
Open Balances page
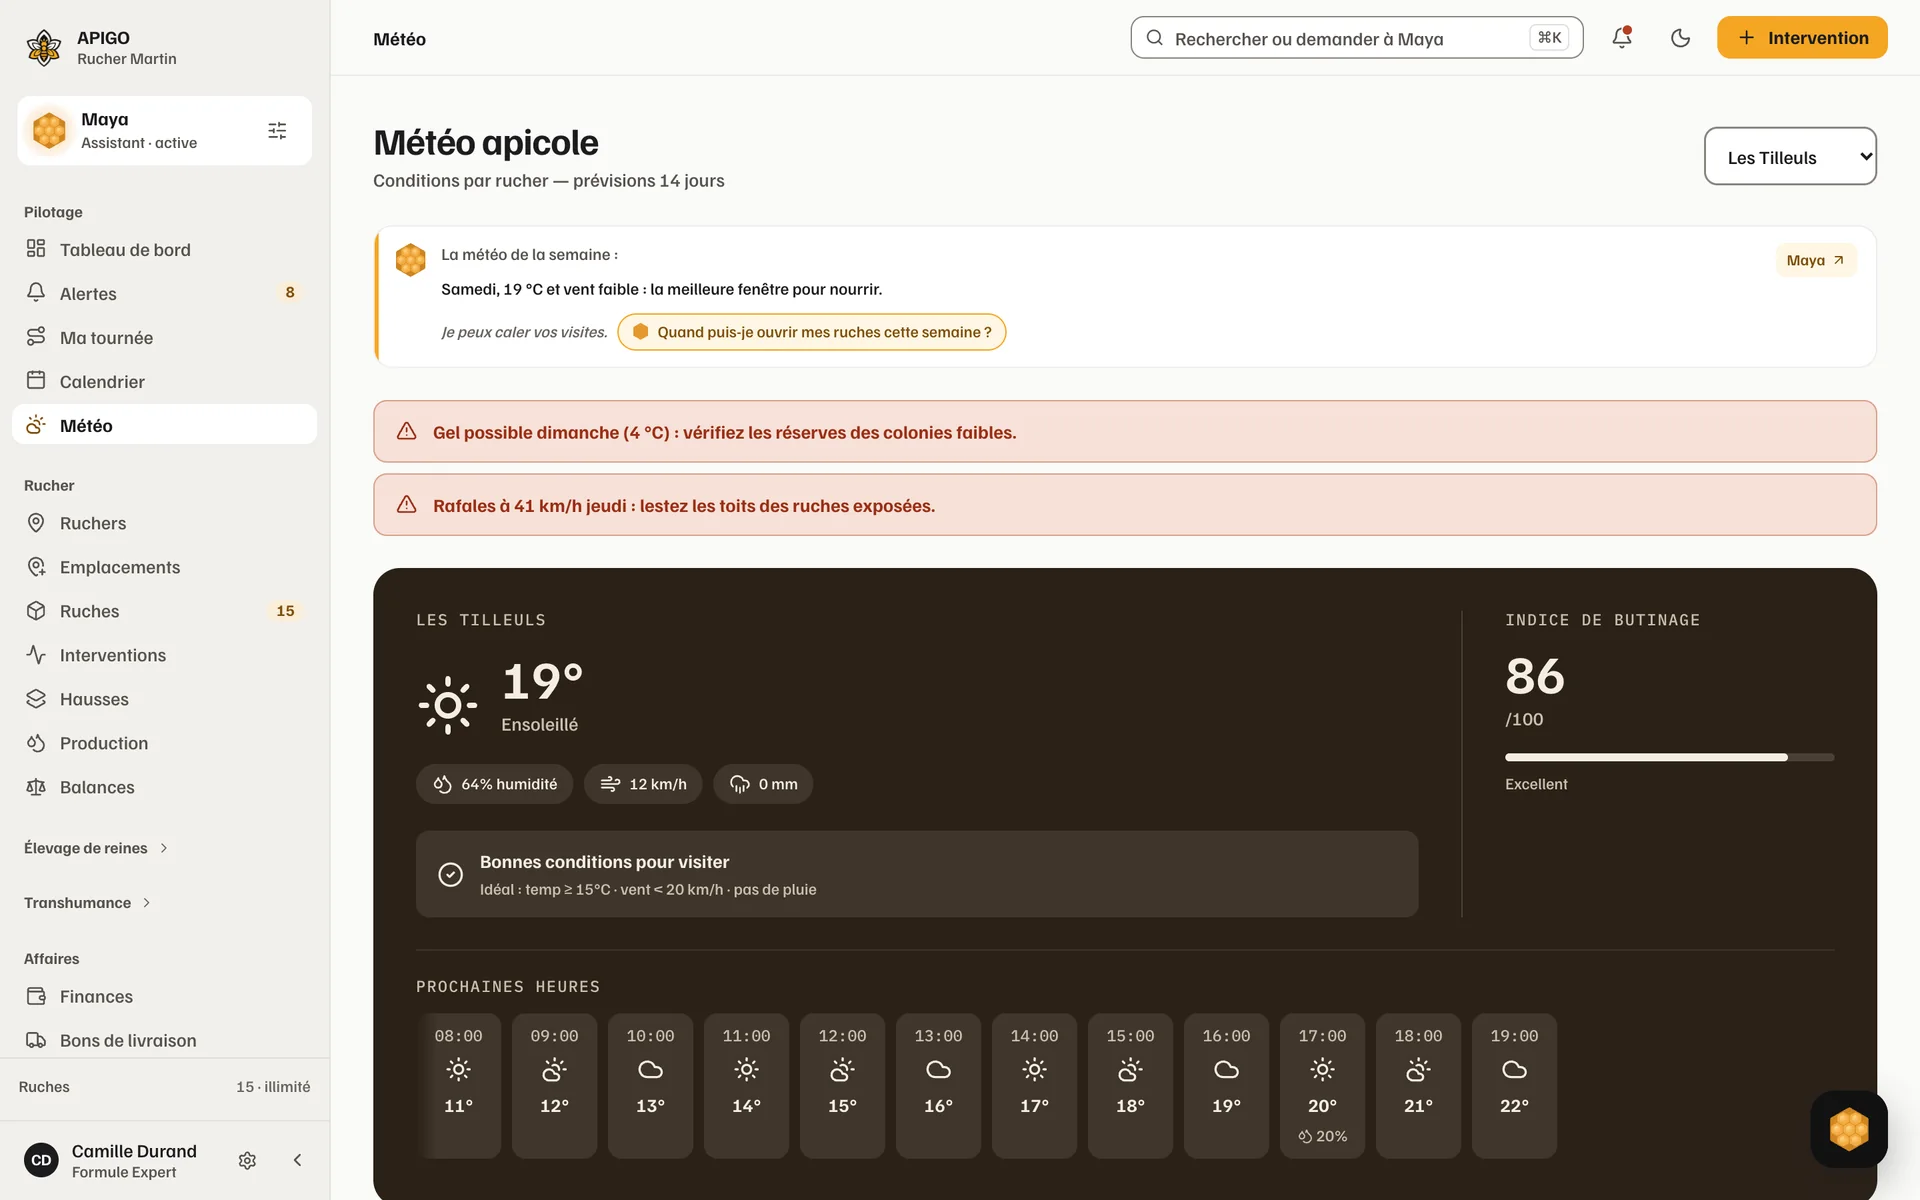(164, 787)
